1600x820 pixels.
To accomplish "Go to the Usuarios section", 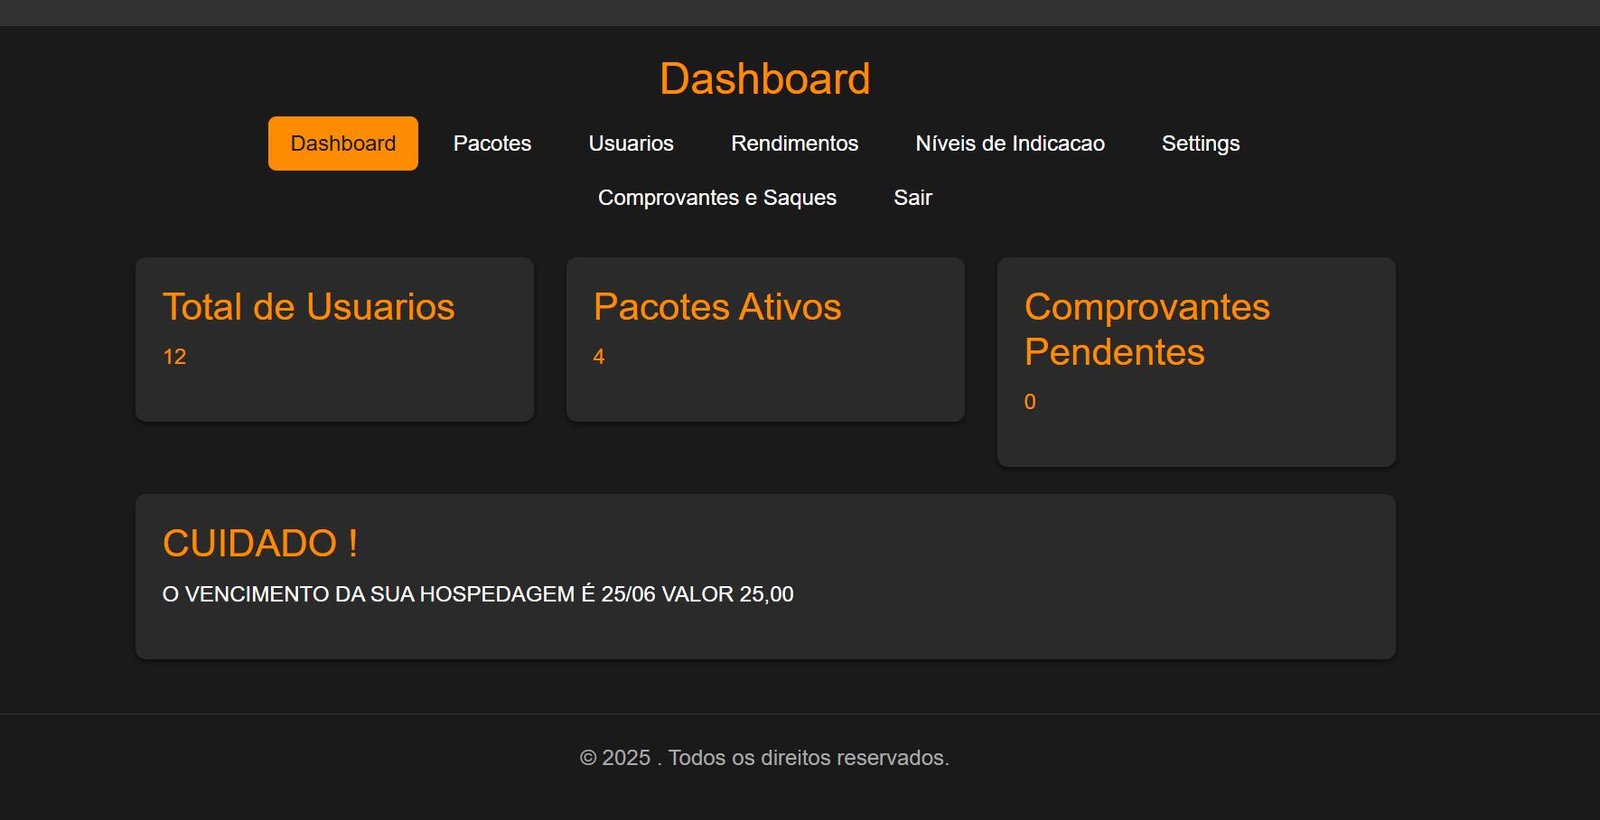I will coord(631,143).
